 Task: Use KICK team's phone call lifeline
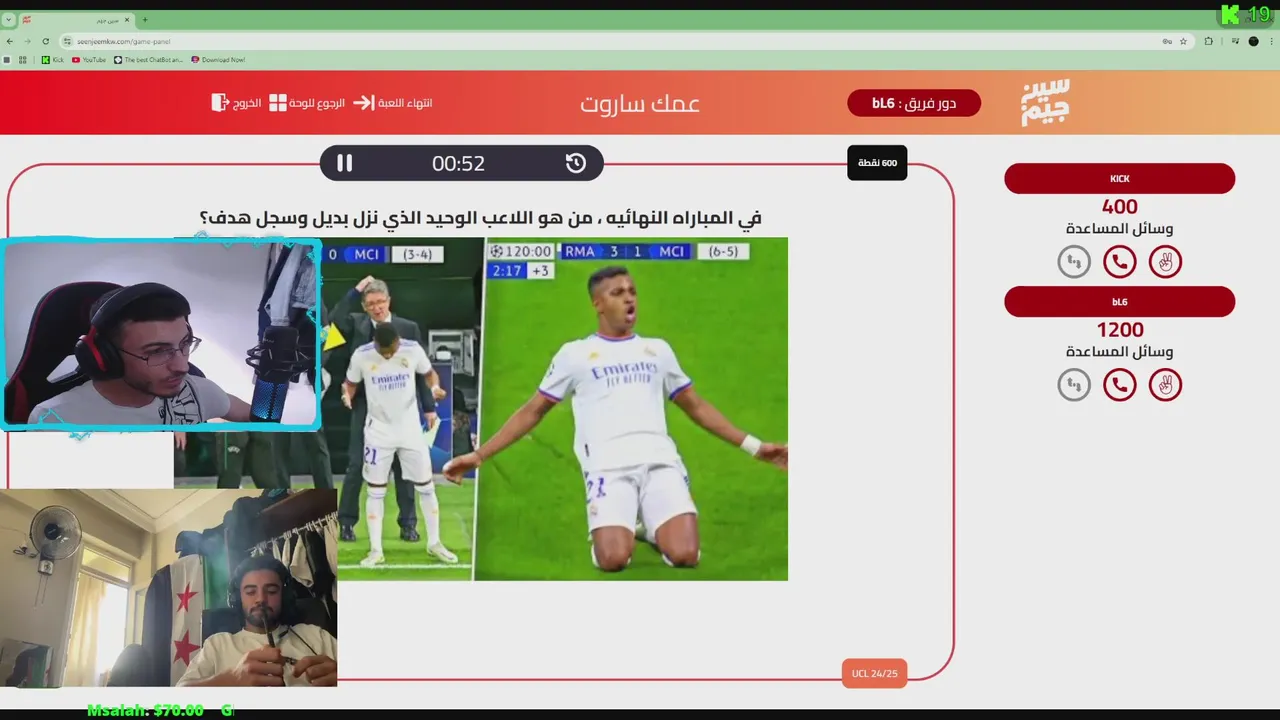[x=1120, y=262]
